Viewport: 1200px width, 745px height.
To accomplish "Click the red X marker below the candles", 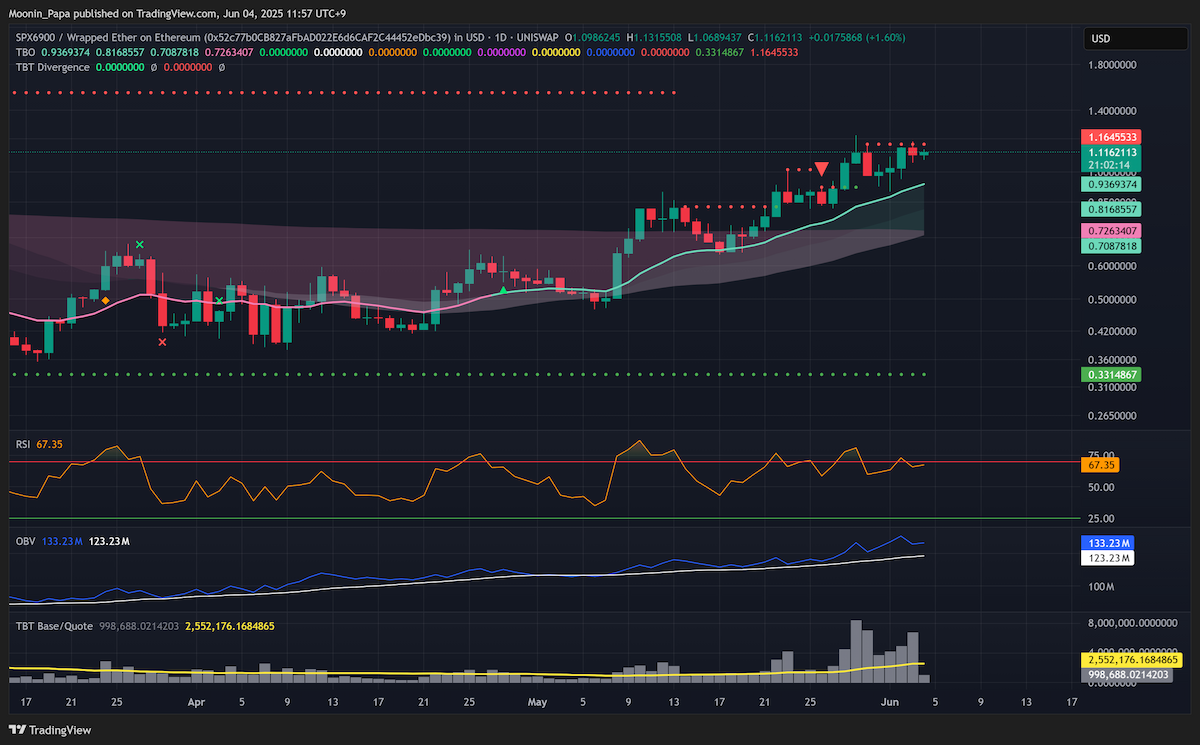I will (x=163, y=342).
